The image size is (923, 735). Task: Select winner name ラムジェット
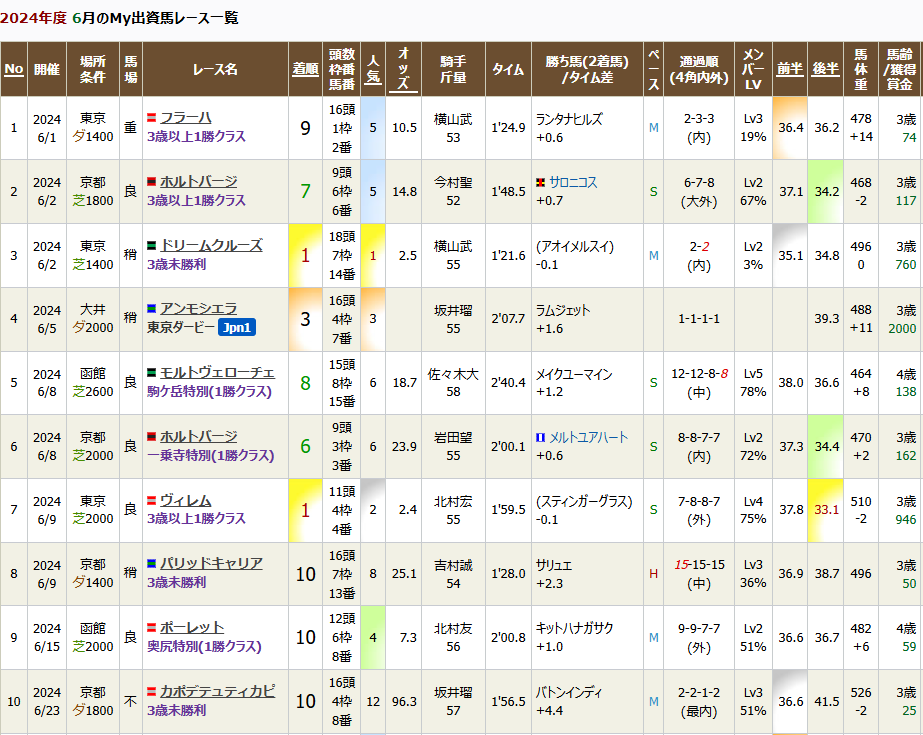pos(563,310)
